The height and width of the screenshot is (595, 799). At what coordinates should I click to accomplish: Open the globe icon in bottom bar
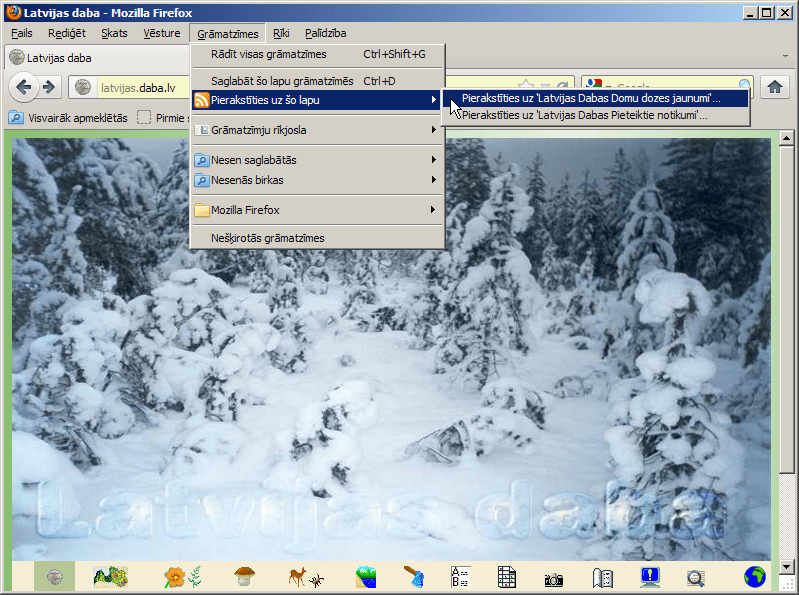pyautogui.click(x=755, y=577)
